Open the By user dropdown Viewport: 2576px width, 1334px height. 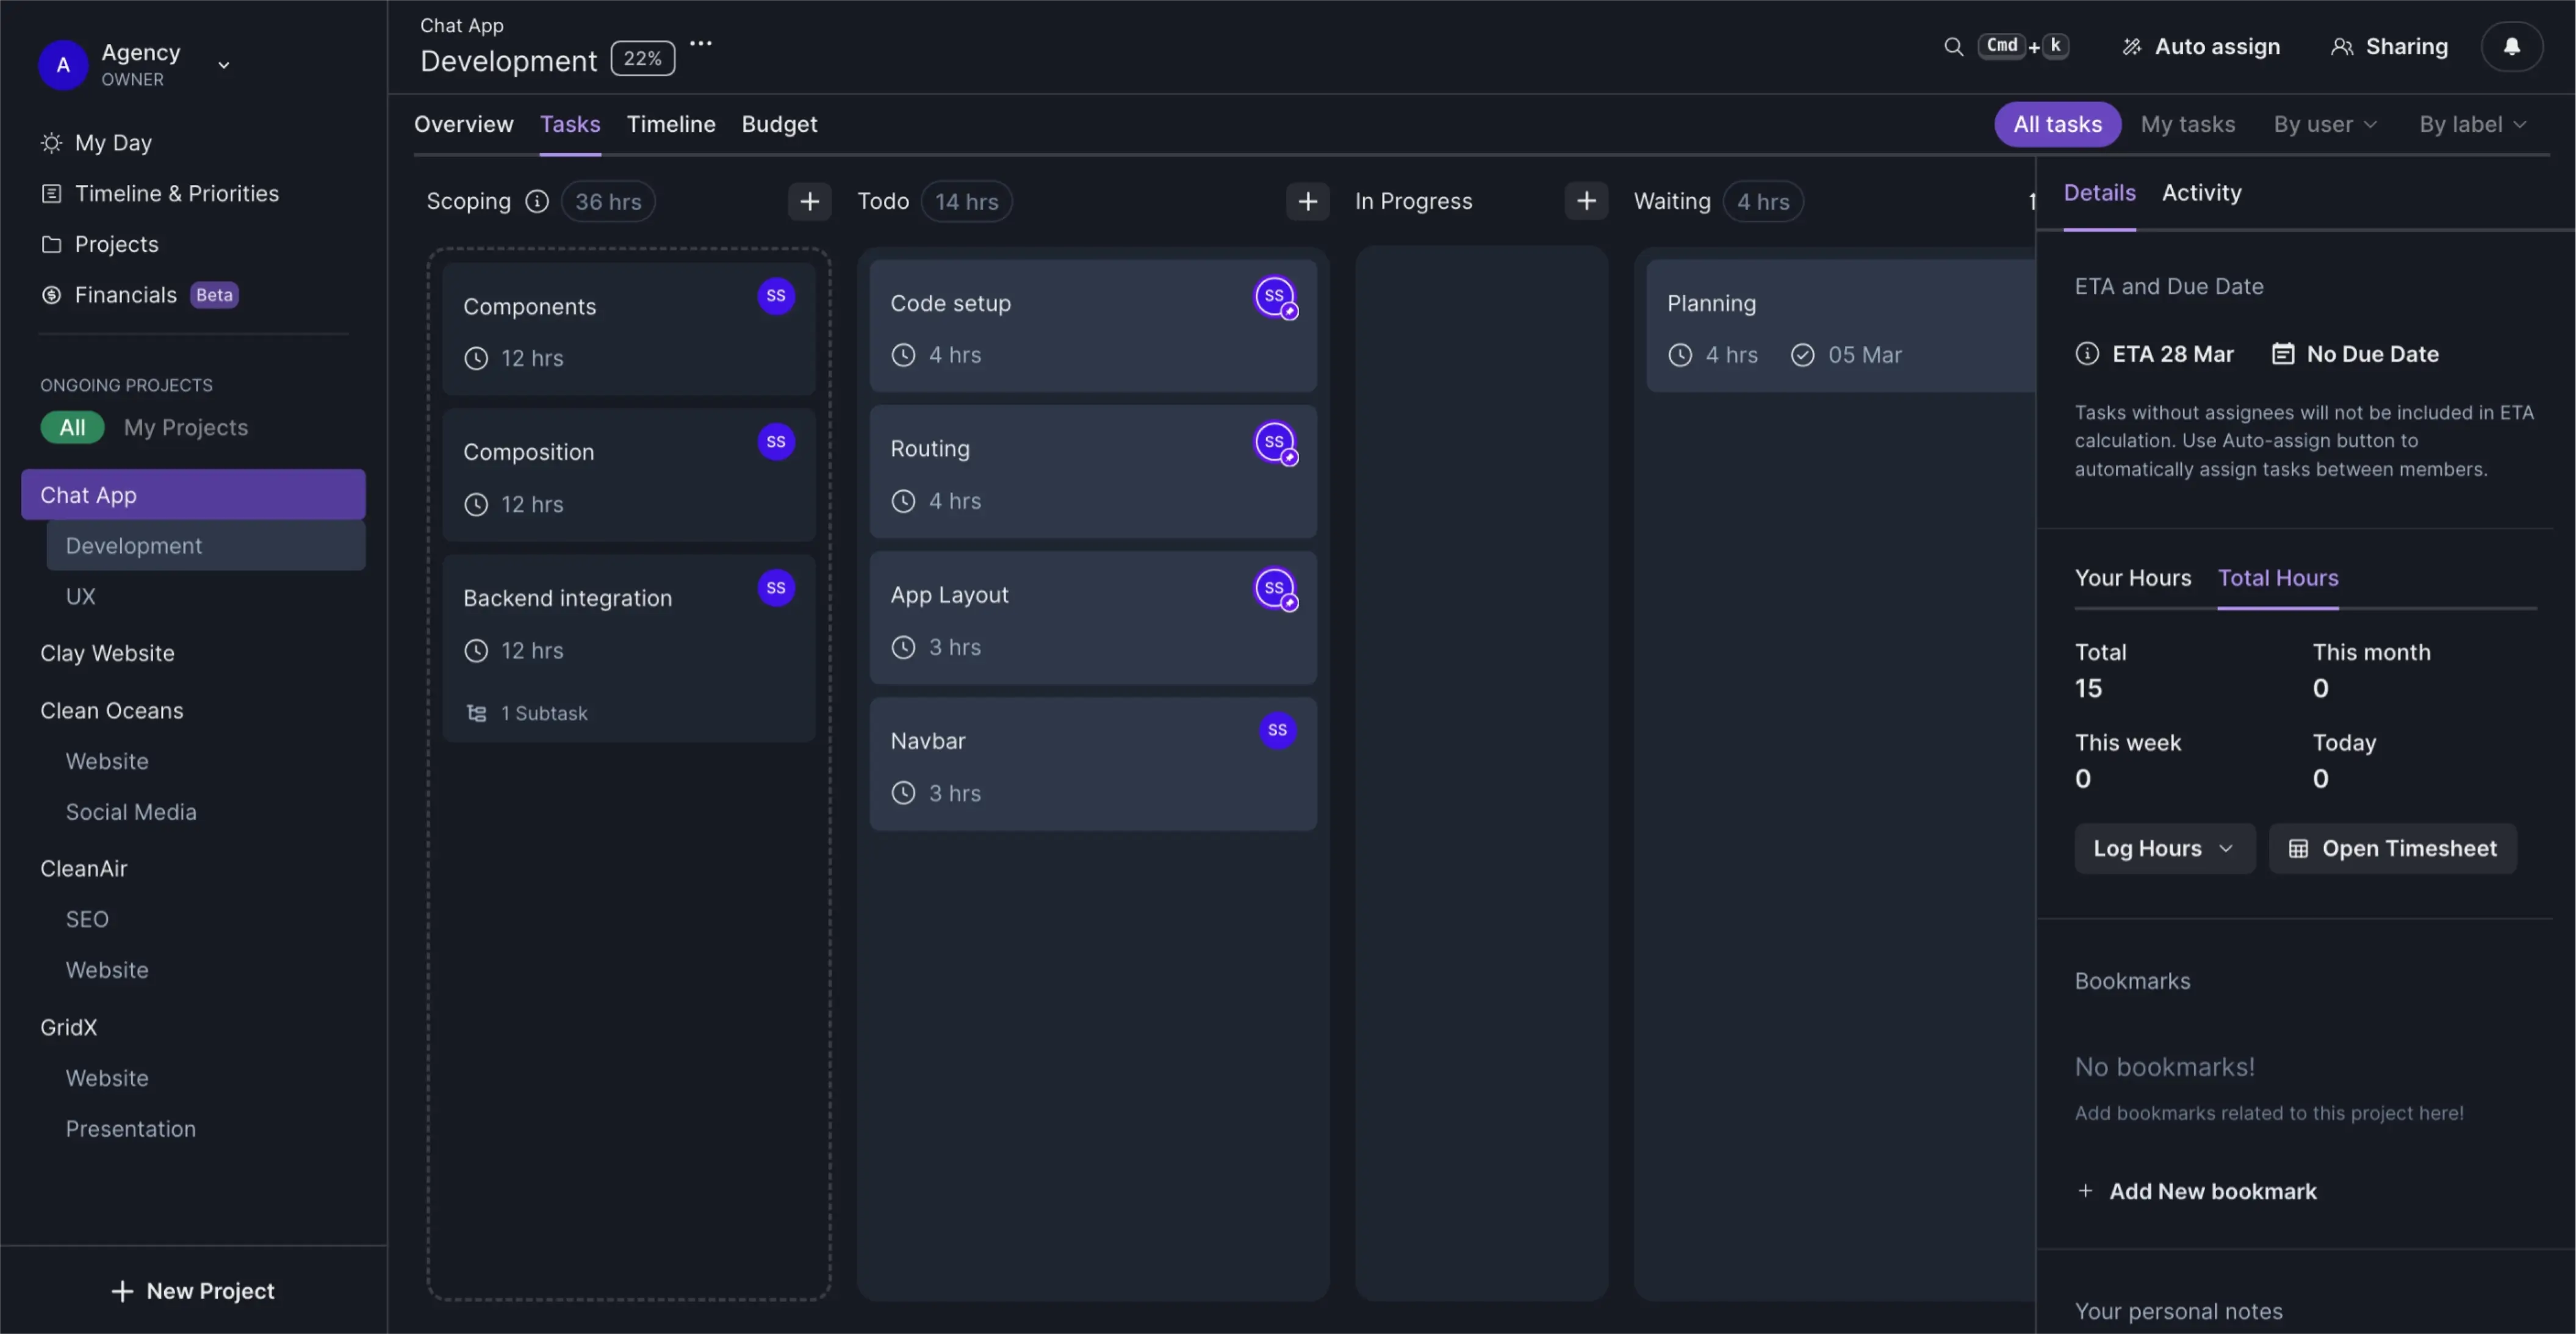[2323, 124]
